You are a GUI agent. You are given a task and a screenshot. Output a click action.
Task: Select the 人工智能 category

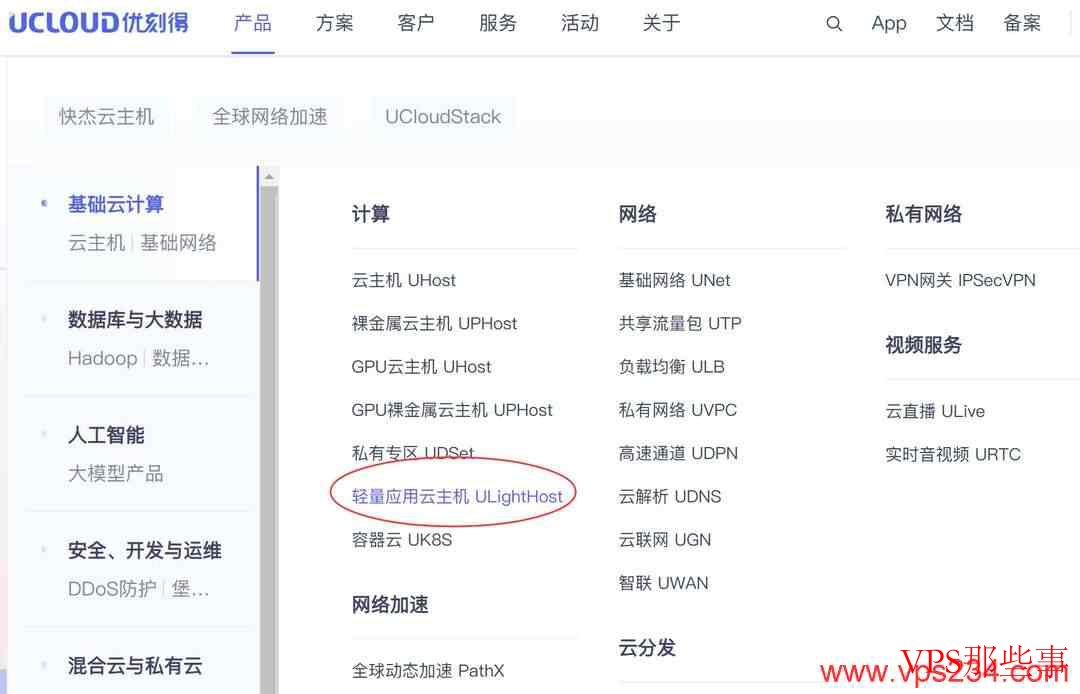pyautogui.click(x=106, y=435)
